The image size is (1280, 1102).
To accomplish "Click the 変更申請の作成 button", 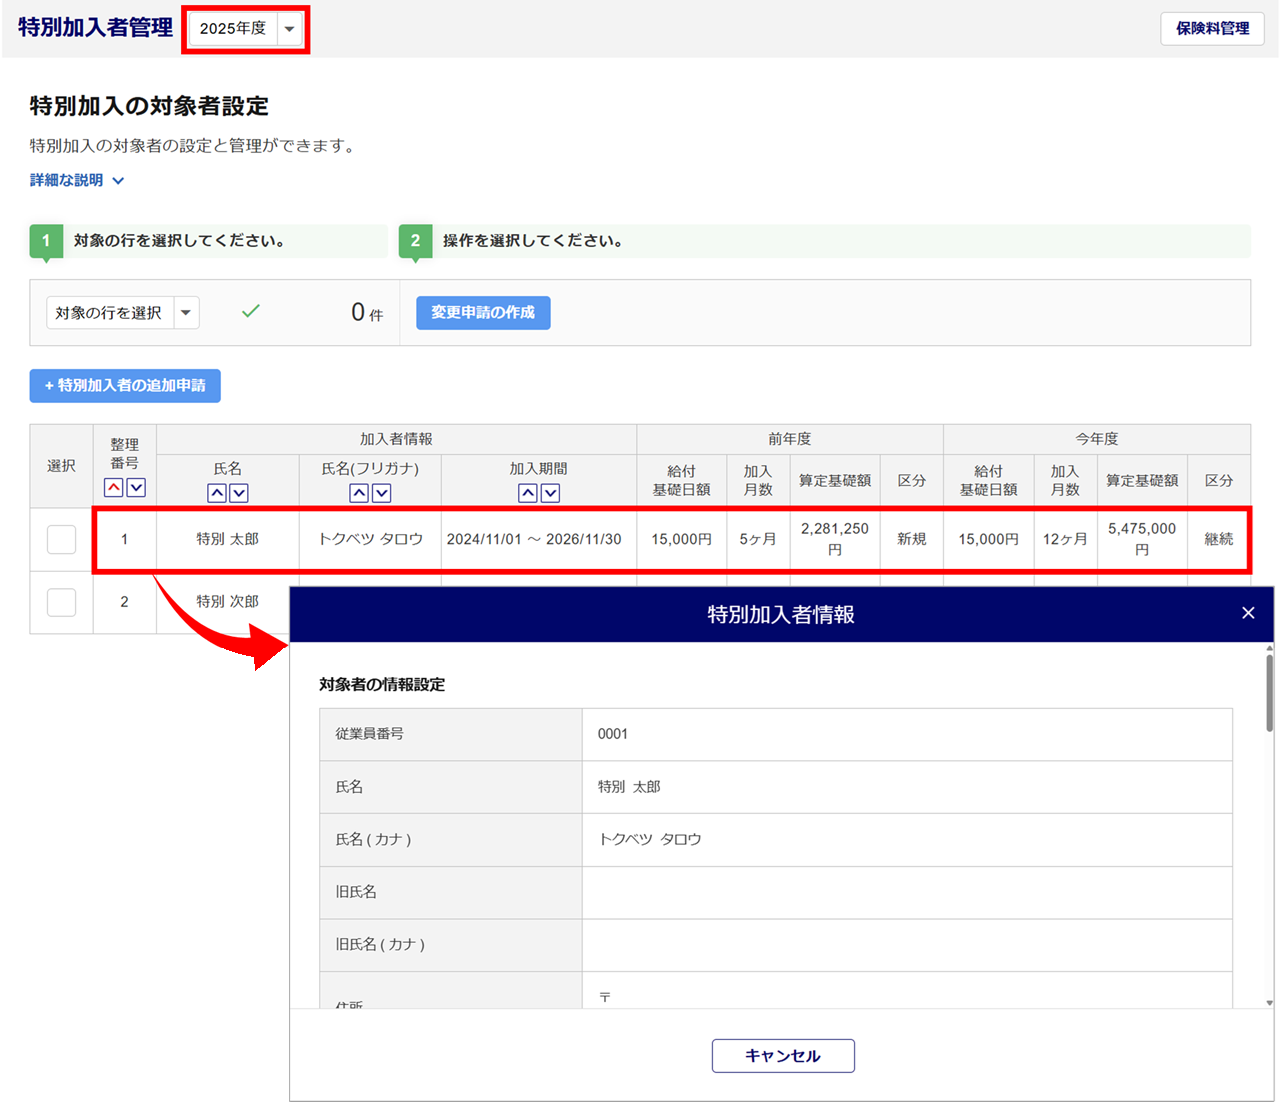I will (483, 313).
